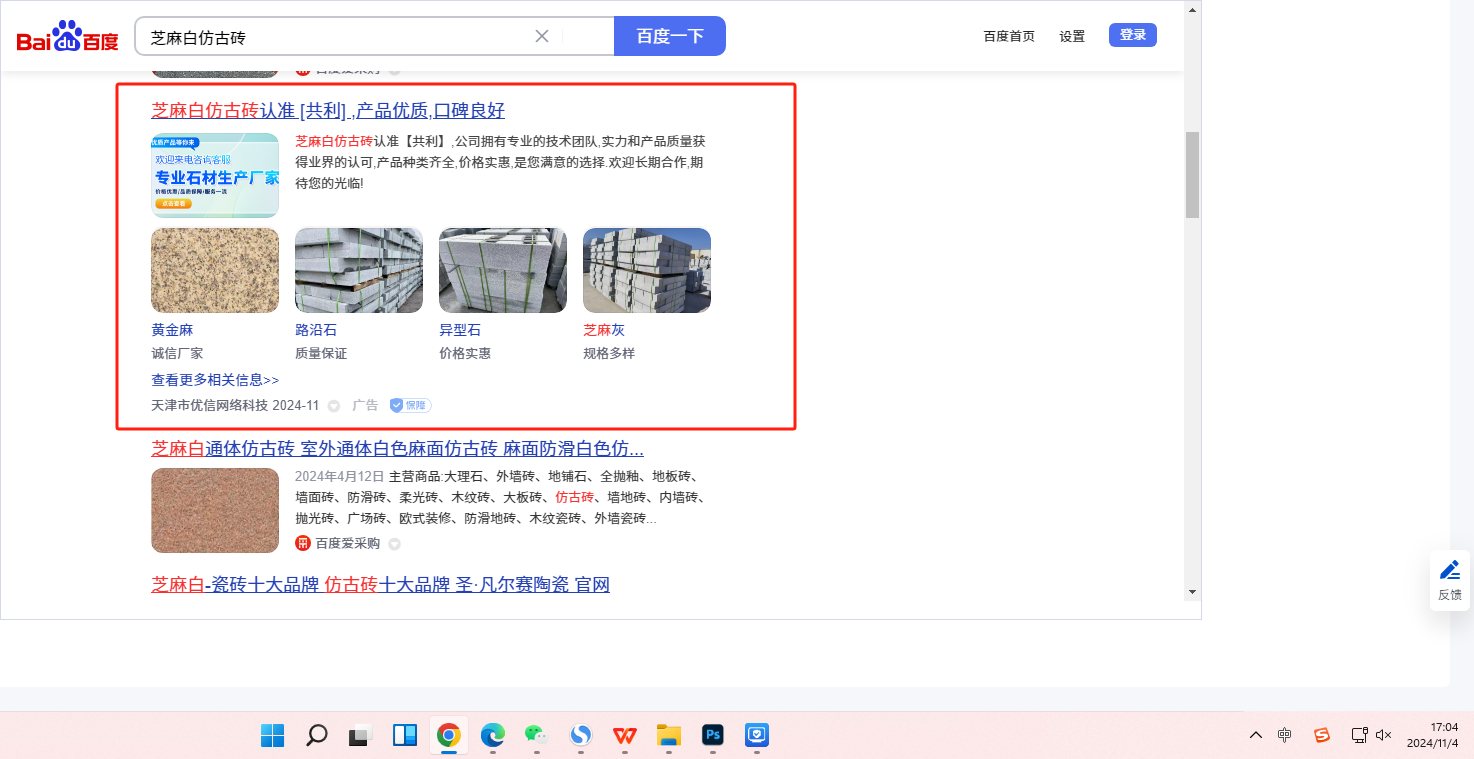The image size is (1474, 759).
Task: Expand dropdown next to 天津市优信网络科技 2024-11
Action: 334,406
